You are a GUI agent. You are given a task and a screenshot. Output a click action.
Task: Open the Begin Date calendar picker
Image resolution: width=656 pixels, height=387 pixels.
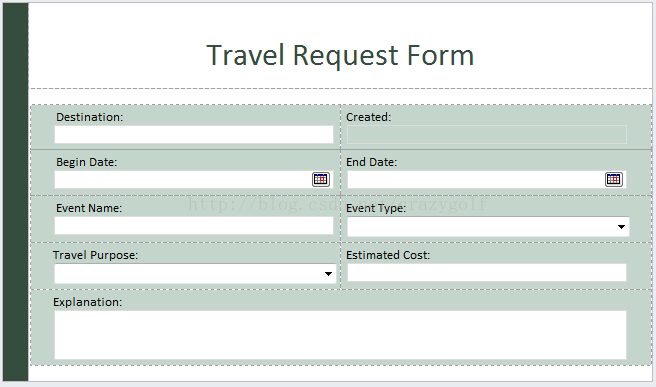pyautogui.click(x=321, y=179)
